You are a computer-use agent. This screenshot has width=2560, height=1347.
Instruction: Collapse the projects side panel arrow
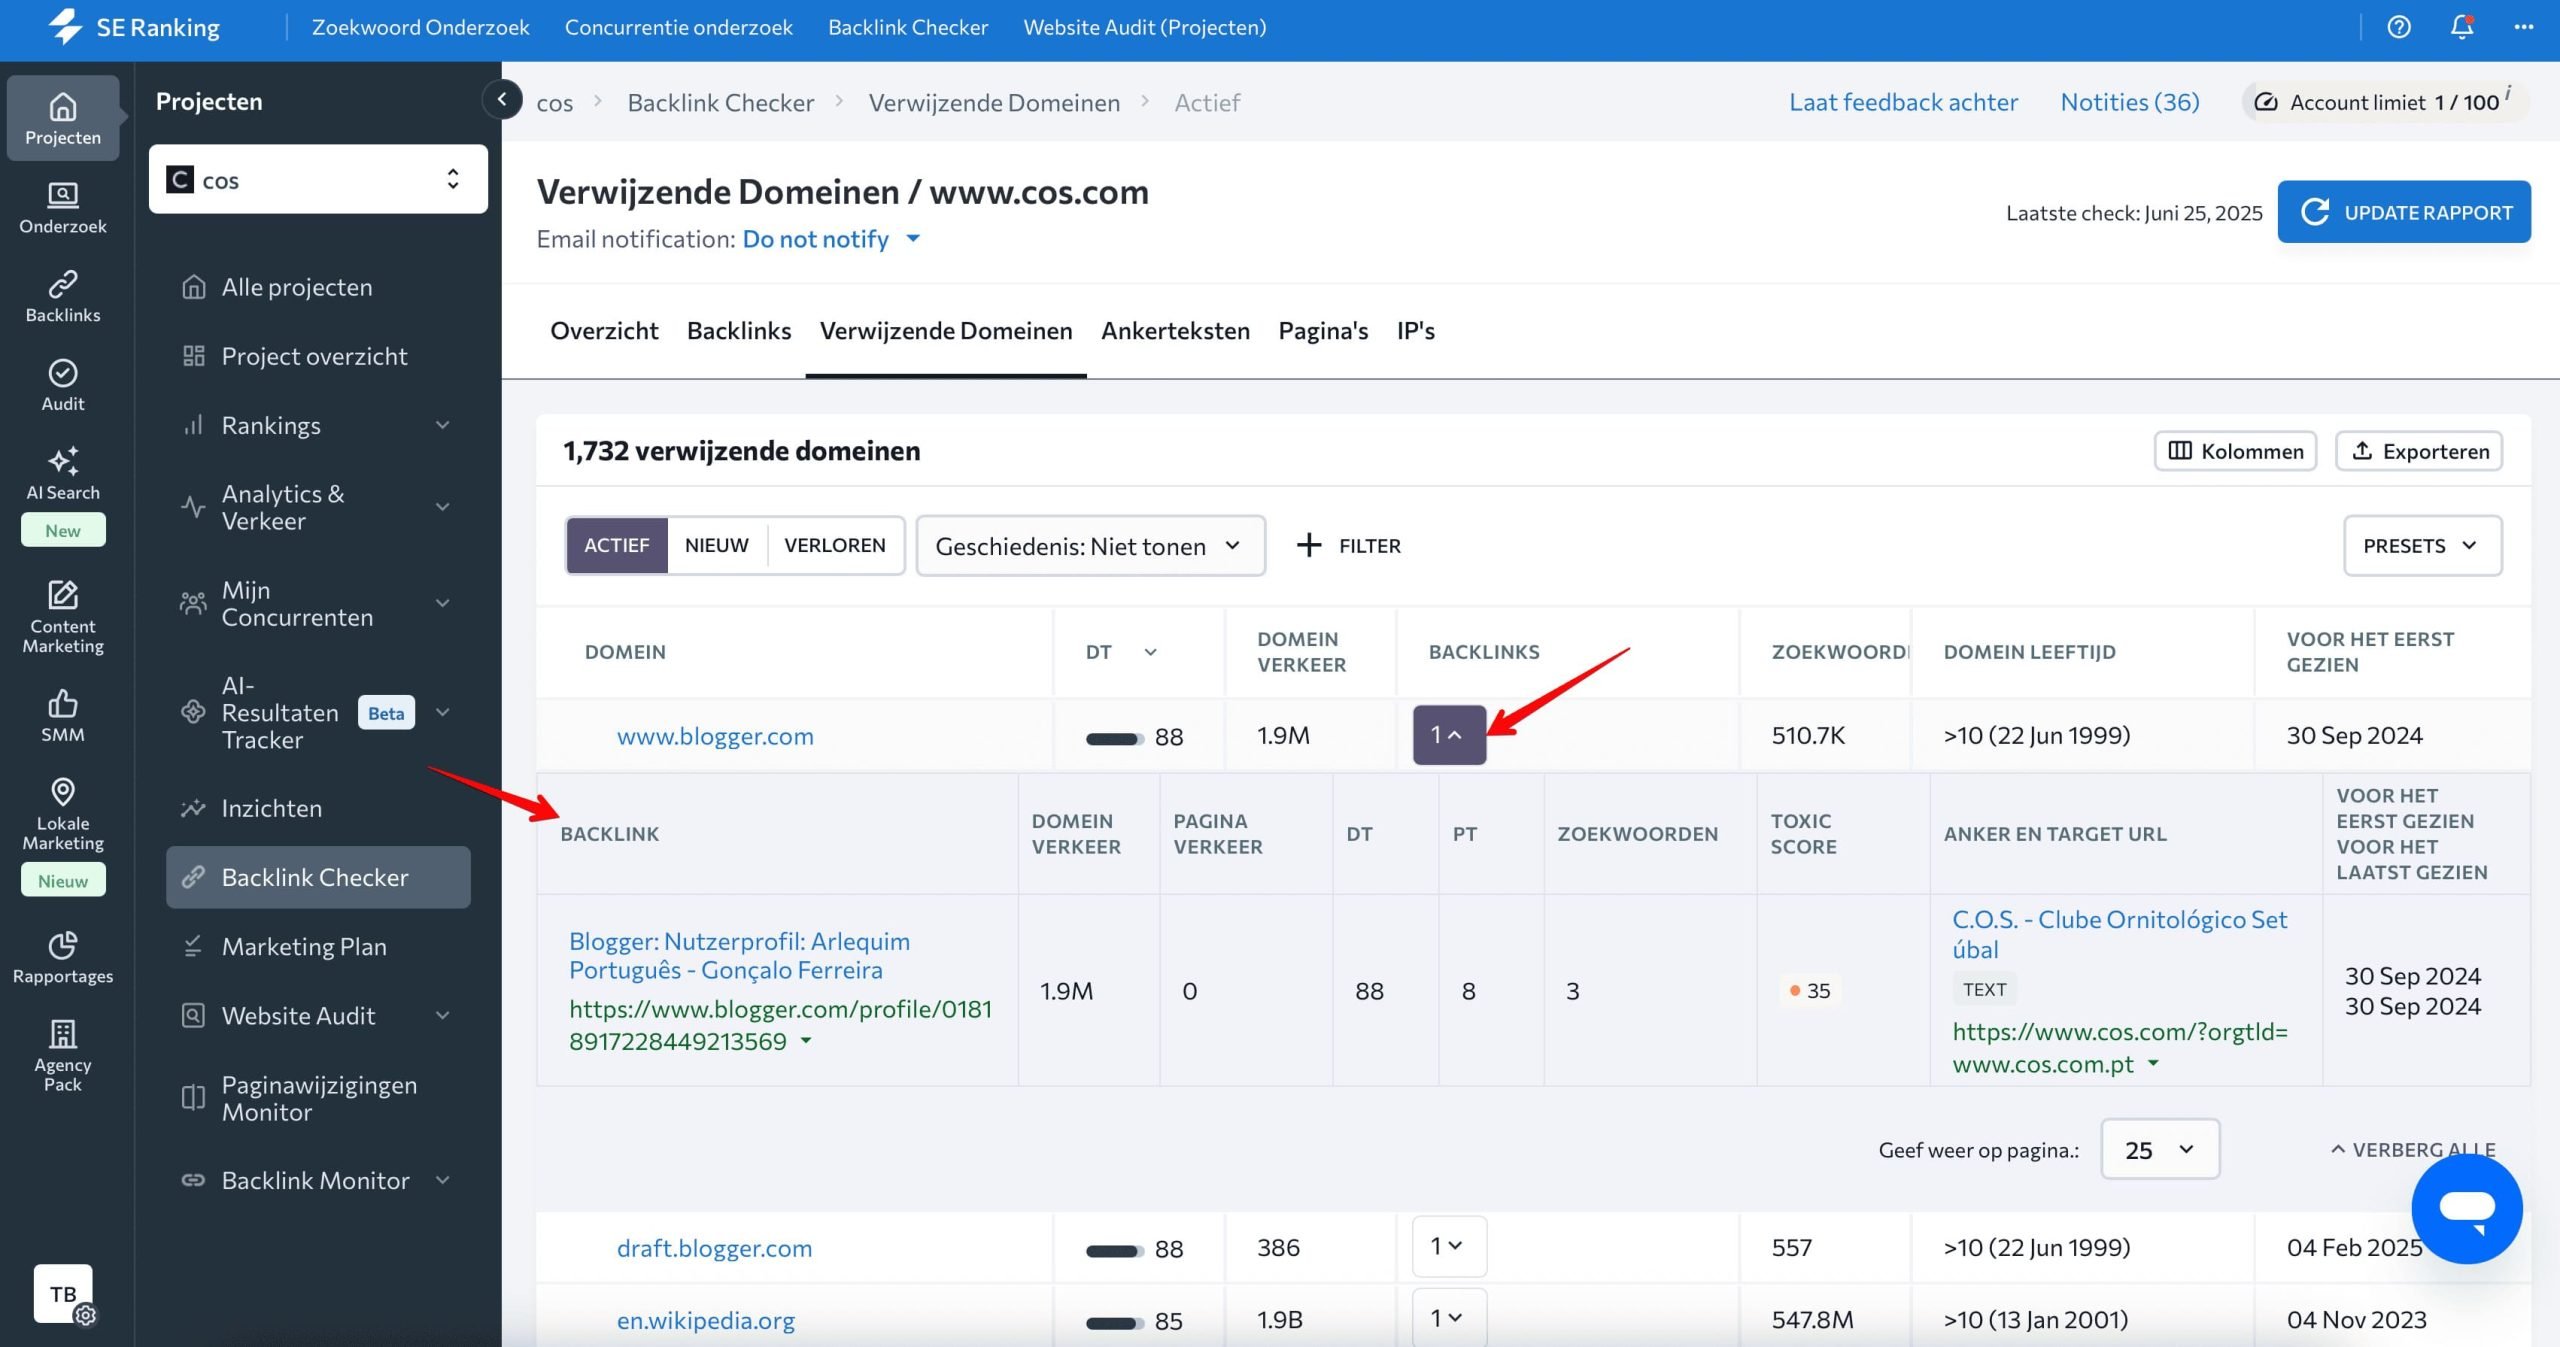[502, 99]
